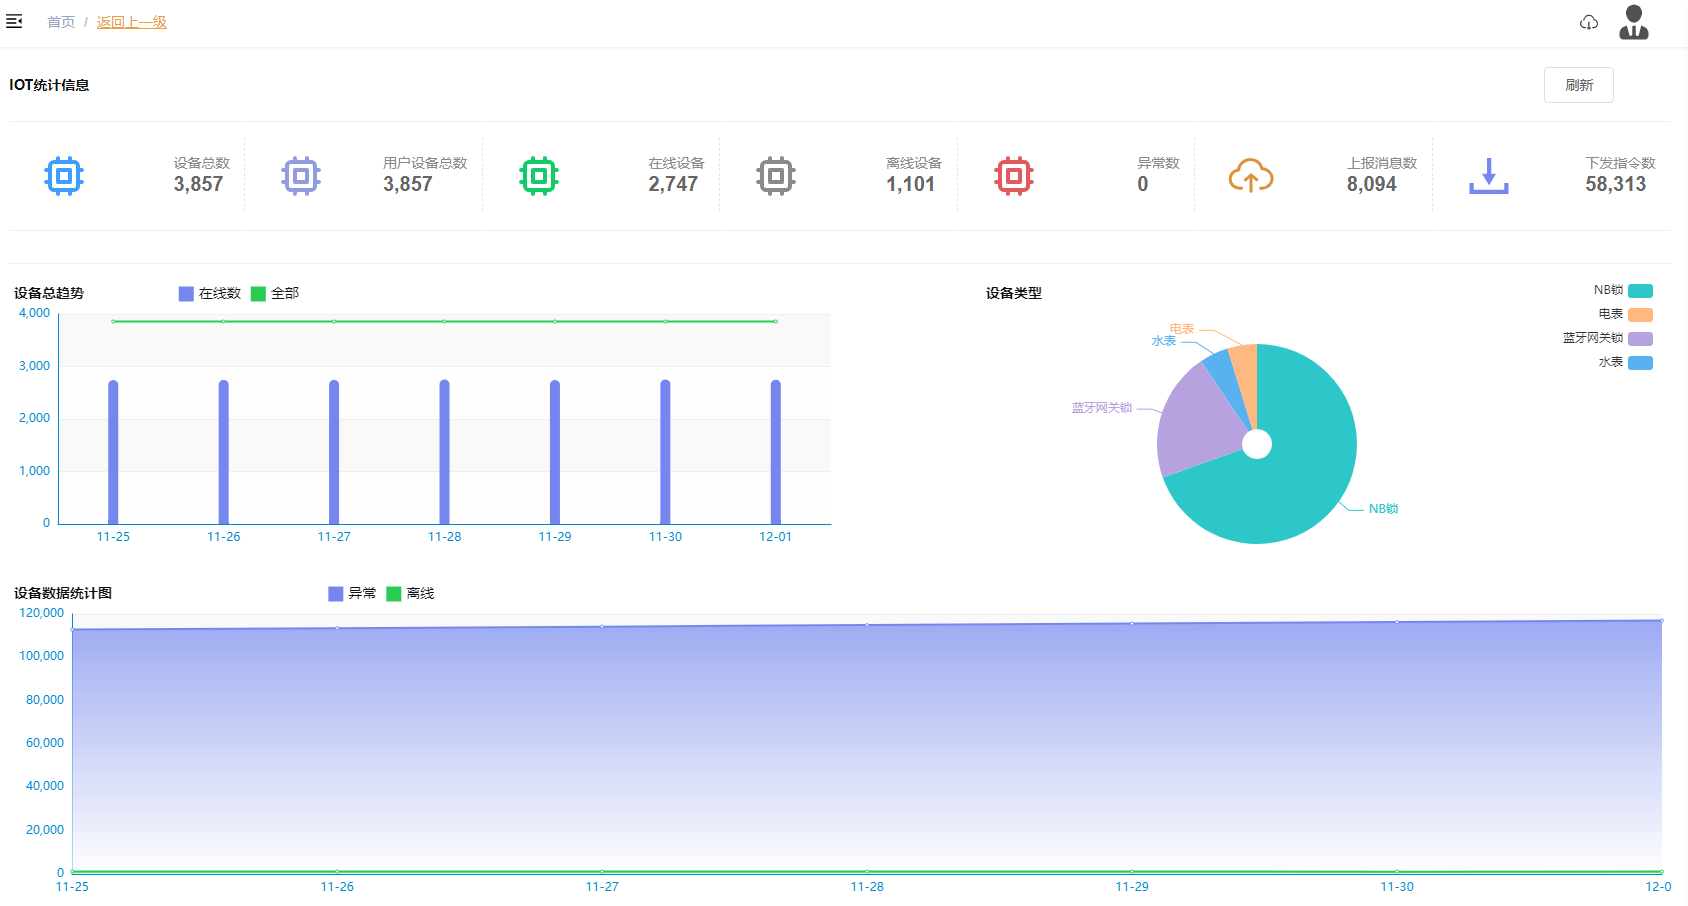Click the NB锁 pie callout label
Viewport: 1688px width, 906px height.
[1383, 509]
